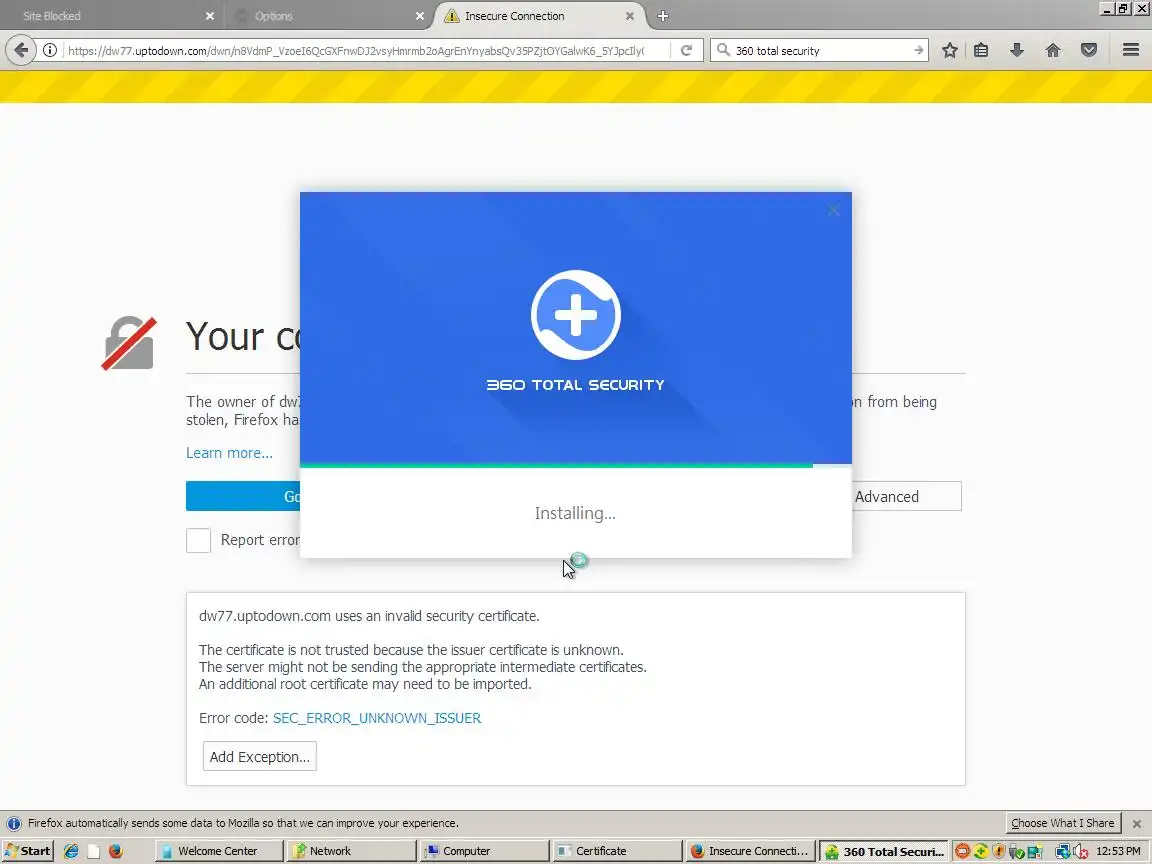Switch to Certificate taskbar window
The image size is (1152, 864).
[617, 851]
